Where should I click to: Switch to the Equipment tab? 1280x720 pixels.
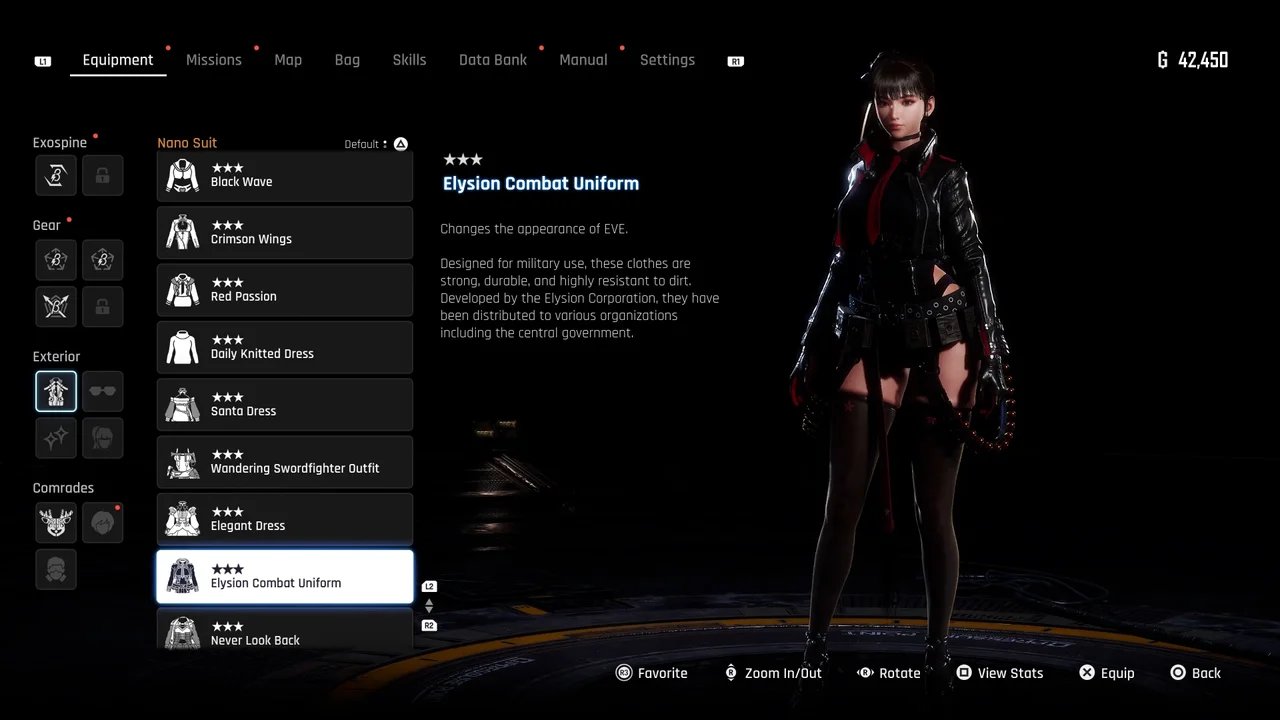pyautogui.click(x=118, y=60)
